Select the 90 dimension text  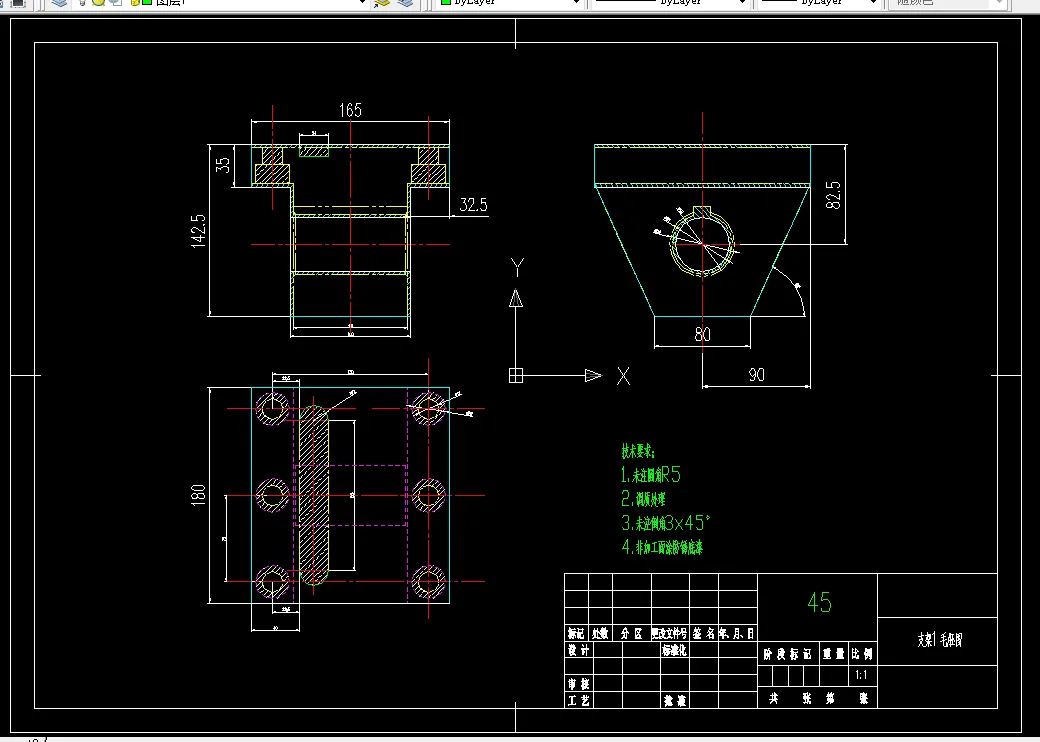tap(756, 375)
